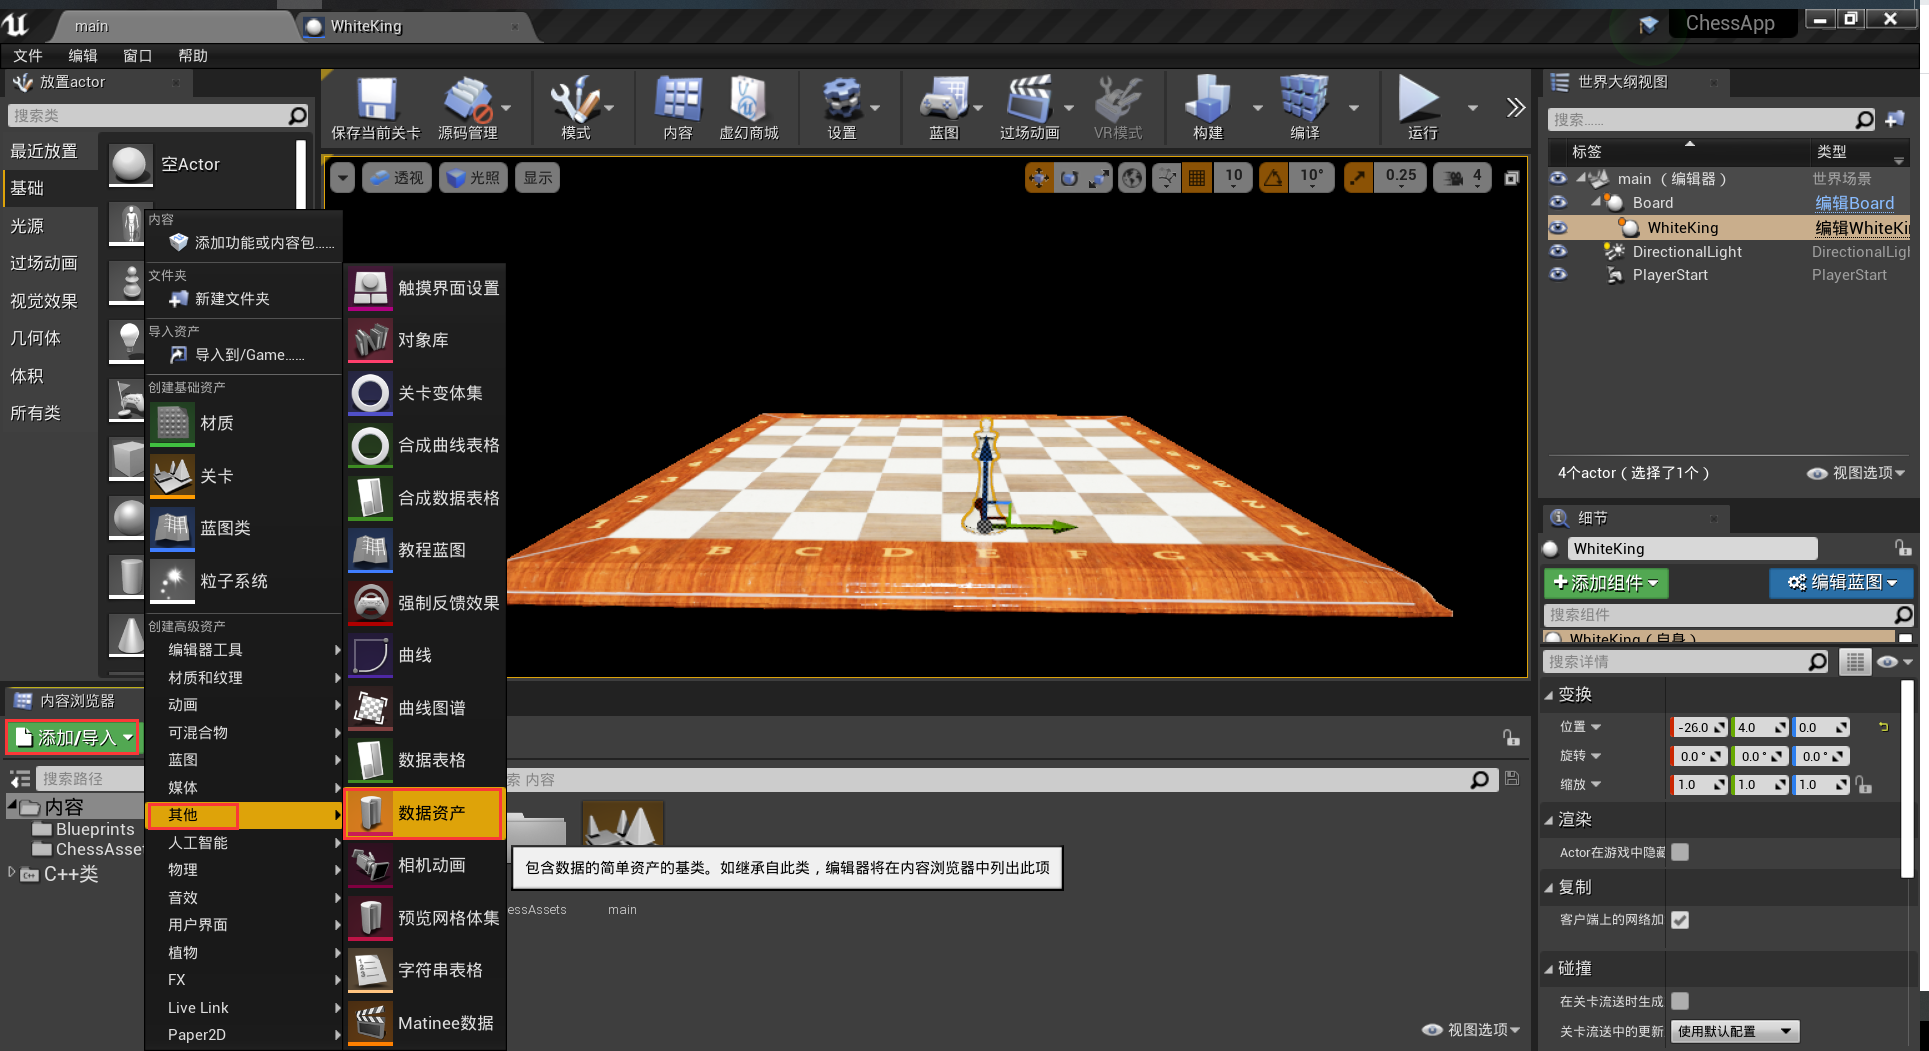Image resolution: width=1929 pixels, height=1051 pixels.
Task: Expand the Add Component dropdown
Action: (x=1605, y=583)
